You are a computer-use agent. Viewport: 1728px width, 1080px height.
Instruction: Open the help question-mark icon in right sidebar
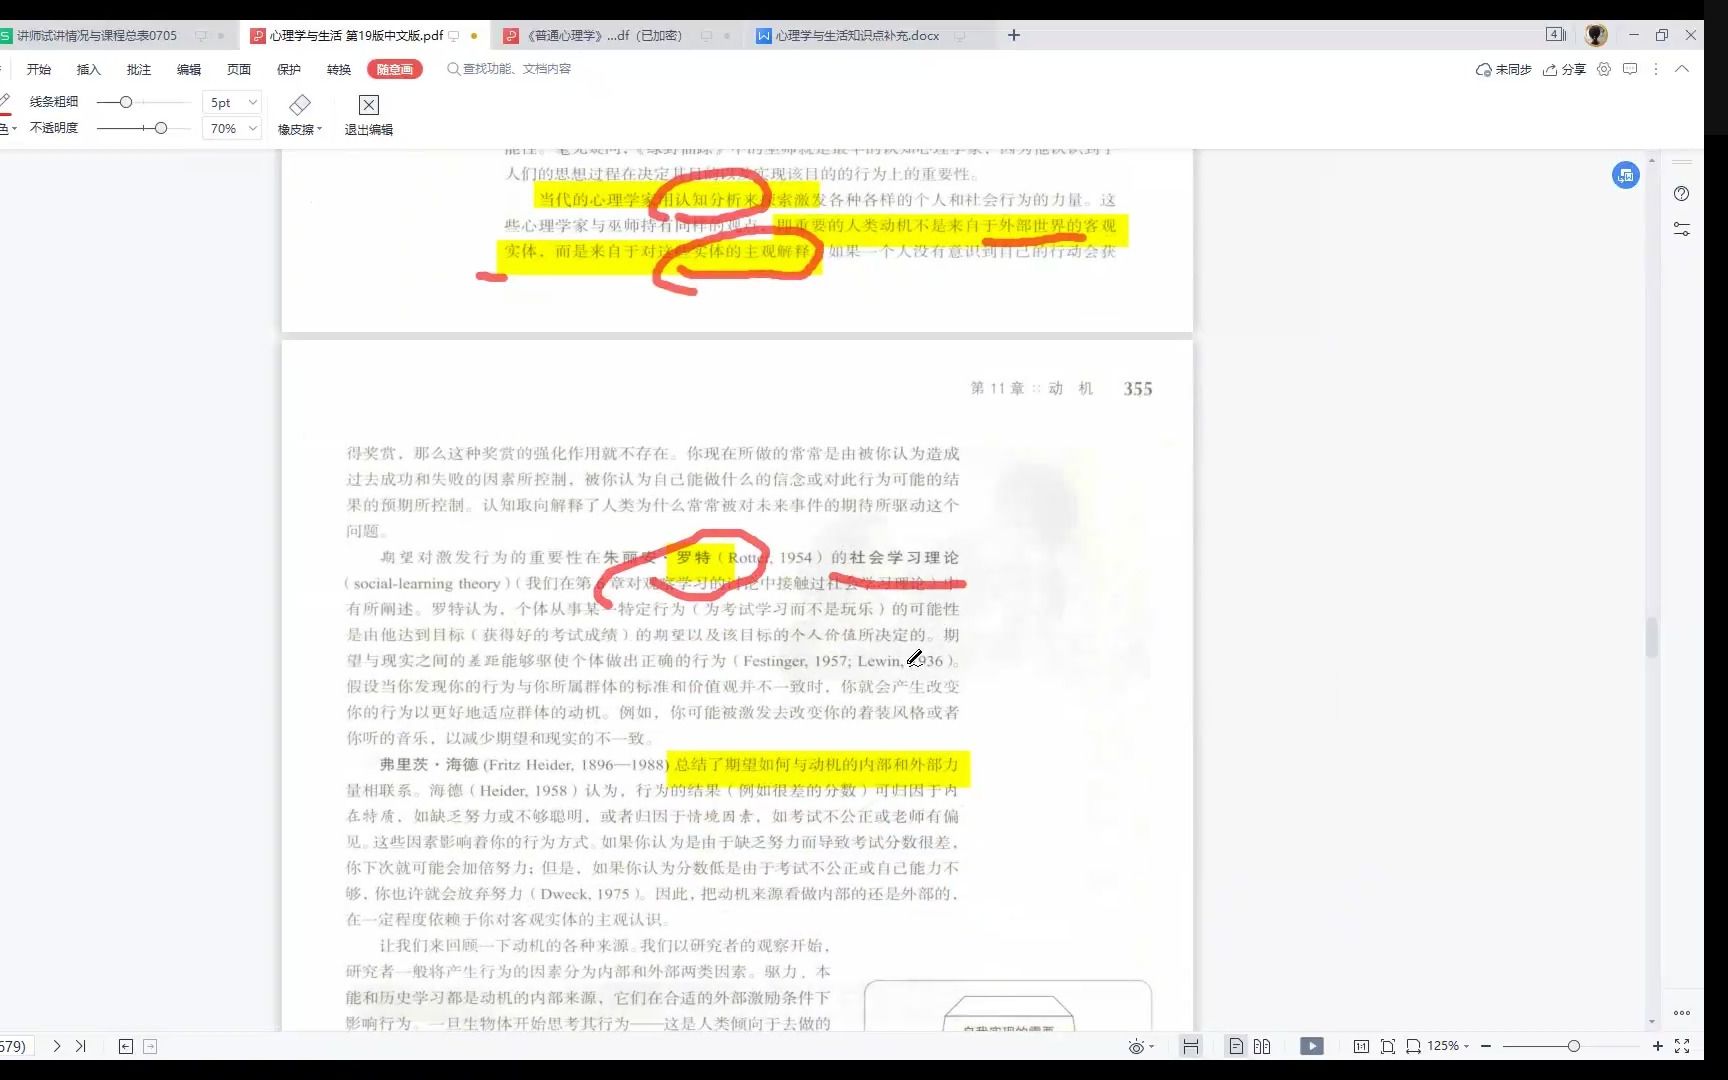1682,194
